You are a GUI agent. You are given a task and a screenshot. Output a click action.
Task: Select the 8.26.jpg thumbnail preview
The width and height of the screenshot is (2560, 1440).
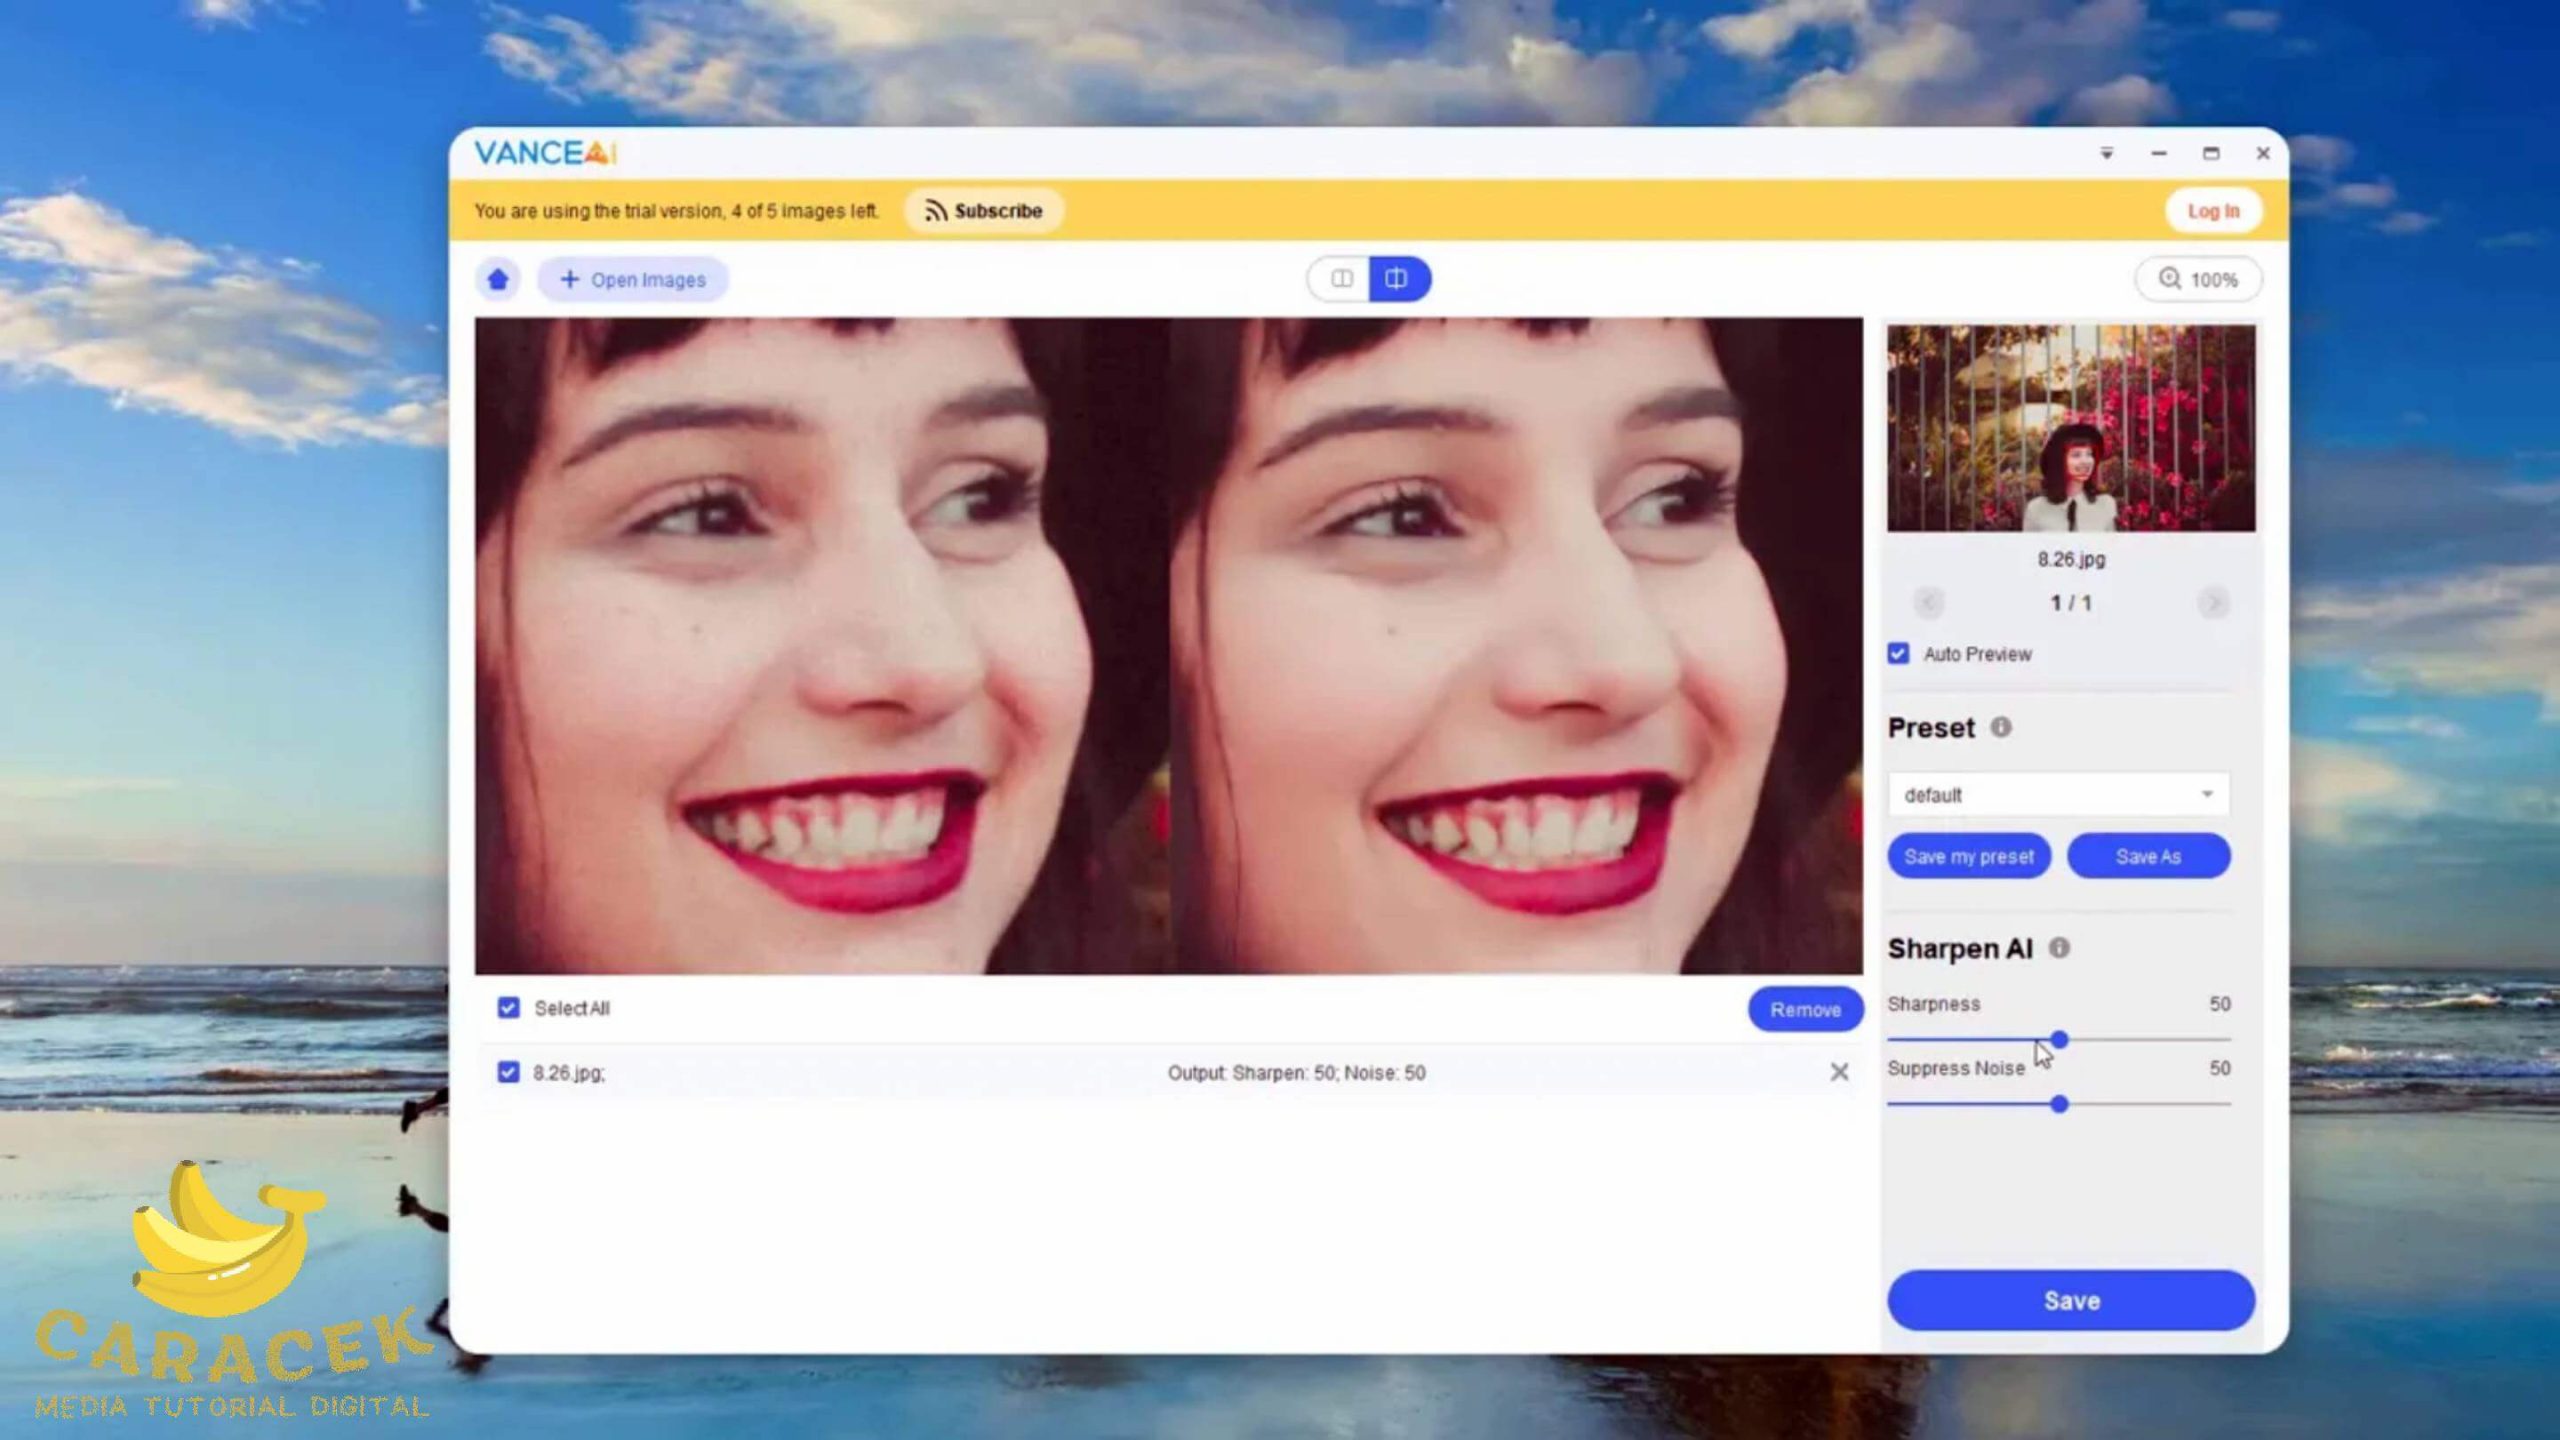[x=2070, y=428]
